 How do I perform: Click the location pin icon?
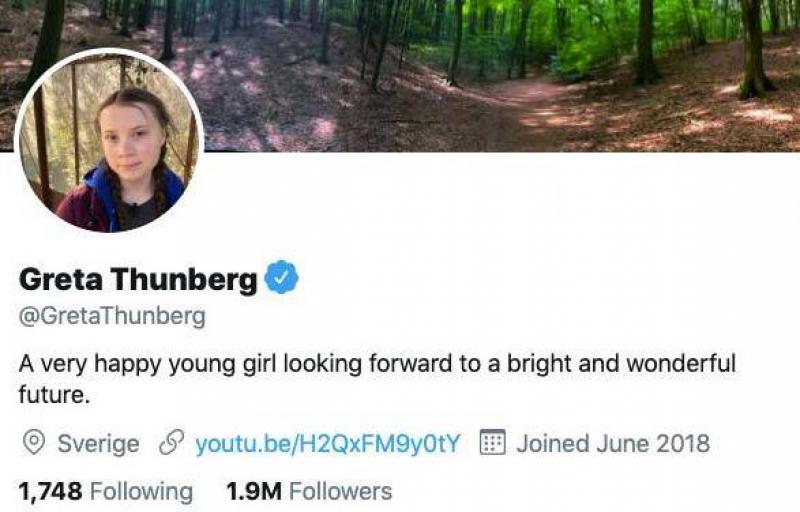click(33, 443)
